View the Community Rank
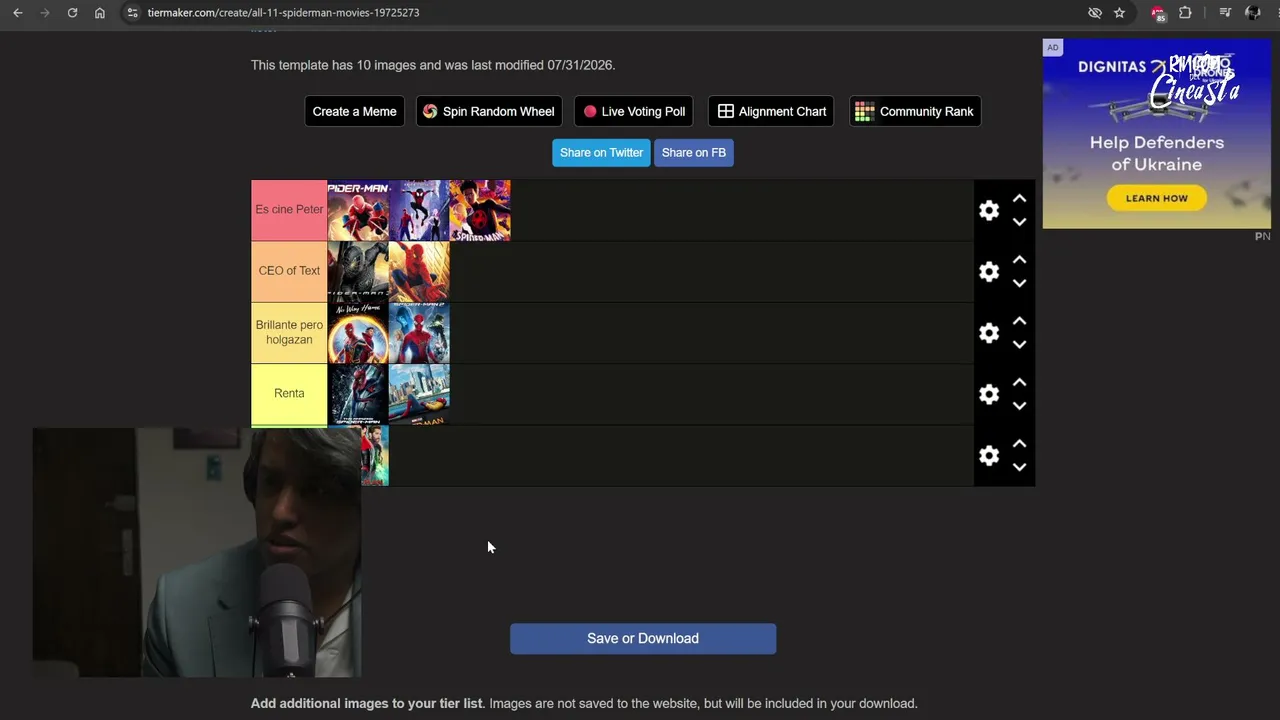This screenshot has height=720, width=1280. pyautogui.click(x=915, y=111)
